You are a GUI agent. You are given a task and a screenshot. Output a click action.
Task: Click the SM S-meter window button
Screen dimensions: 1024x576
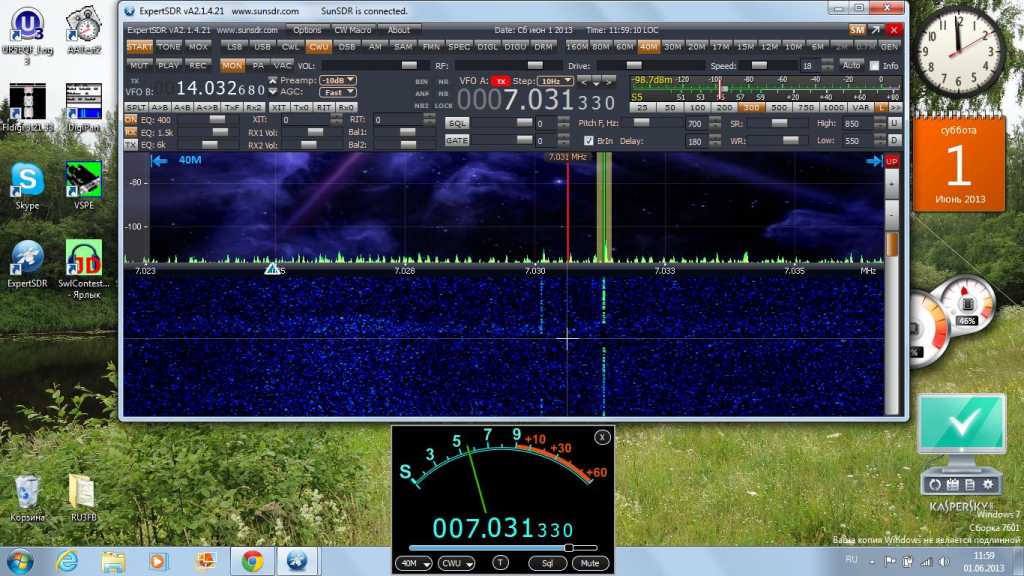pyautogui.click(x=857, y=30)
